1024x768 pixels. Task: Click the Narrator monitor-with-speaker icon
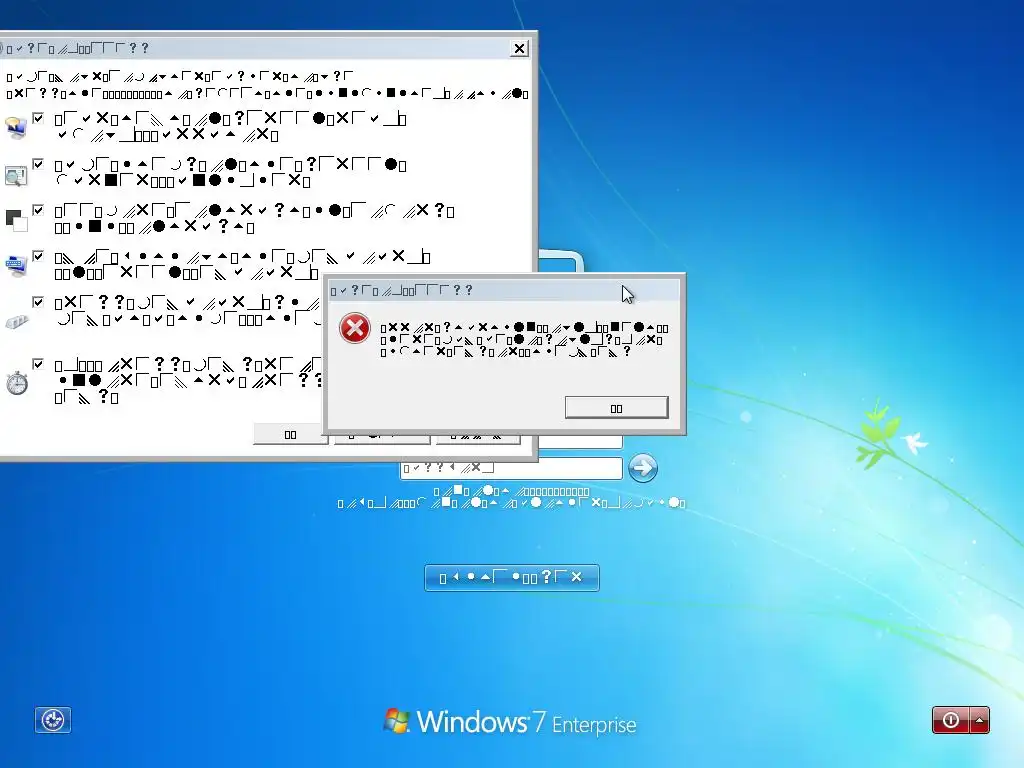pyautogui.click(x=16, y=127)
